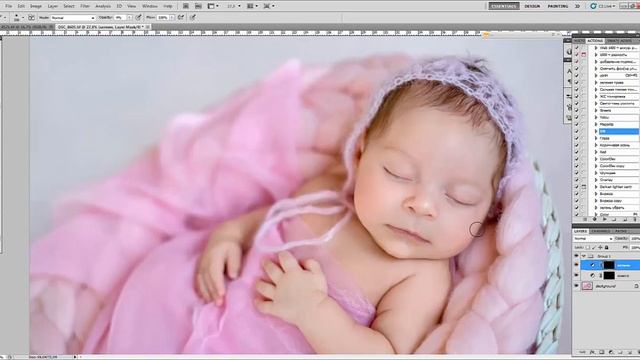
Task: Toggle visibility of the selected adjustment layer
Action: tap(576, 265)
